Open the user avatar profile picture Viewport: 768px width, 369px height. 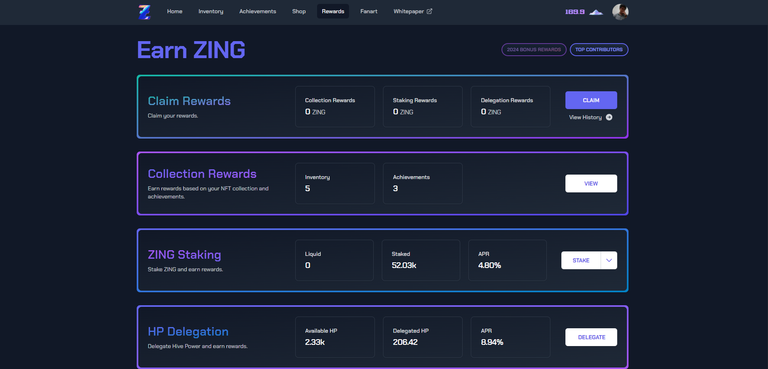click(x=620, y=12)
